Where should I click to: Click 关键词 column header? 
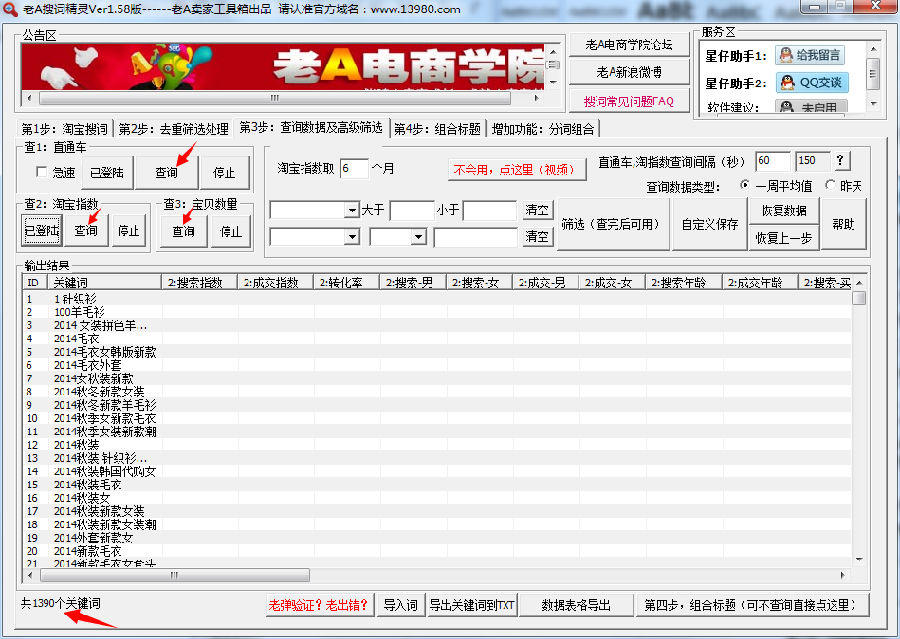[104, 282]
